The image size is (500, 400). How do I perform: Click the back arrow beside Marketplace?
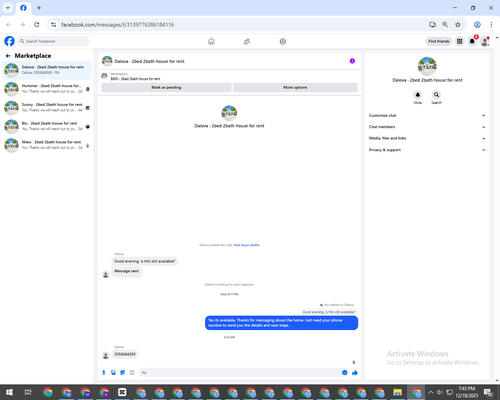[x=8, y=56]
